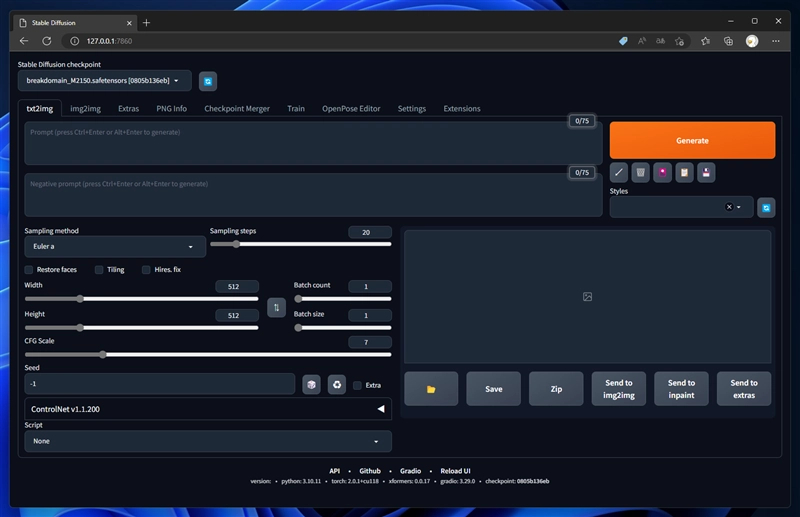Click the shopping tag icon in address bar
Viewport: 800px width, 517px height.
click(623, 41)
